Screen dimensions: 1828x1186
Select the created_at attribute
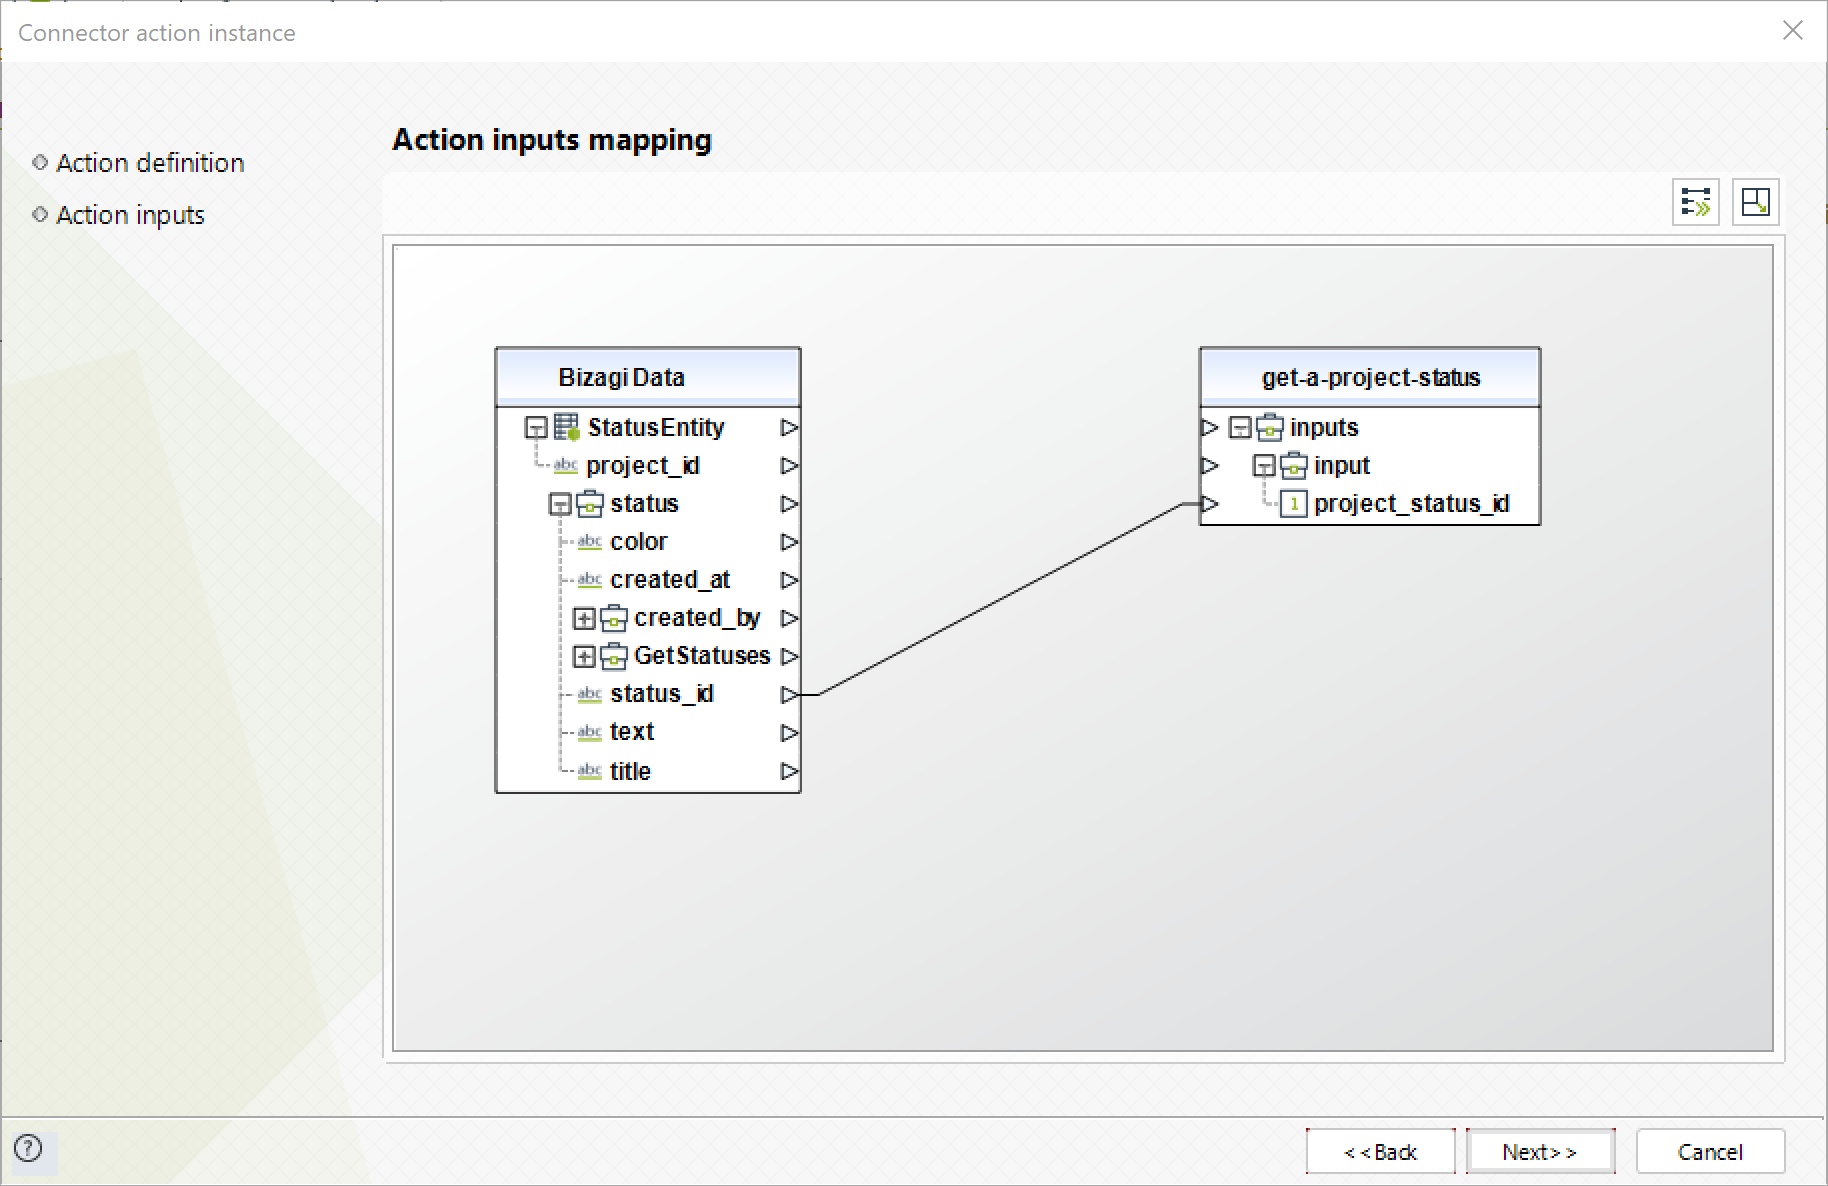(670, 580)
